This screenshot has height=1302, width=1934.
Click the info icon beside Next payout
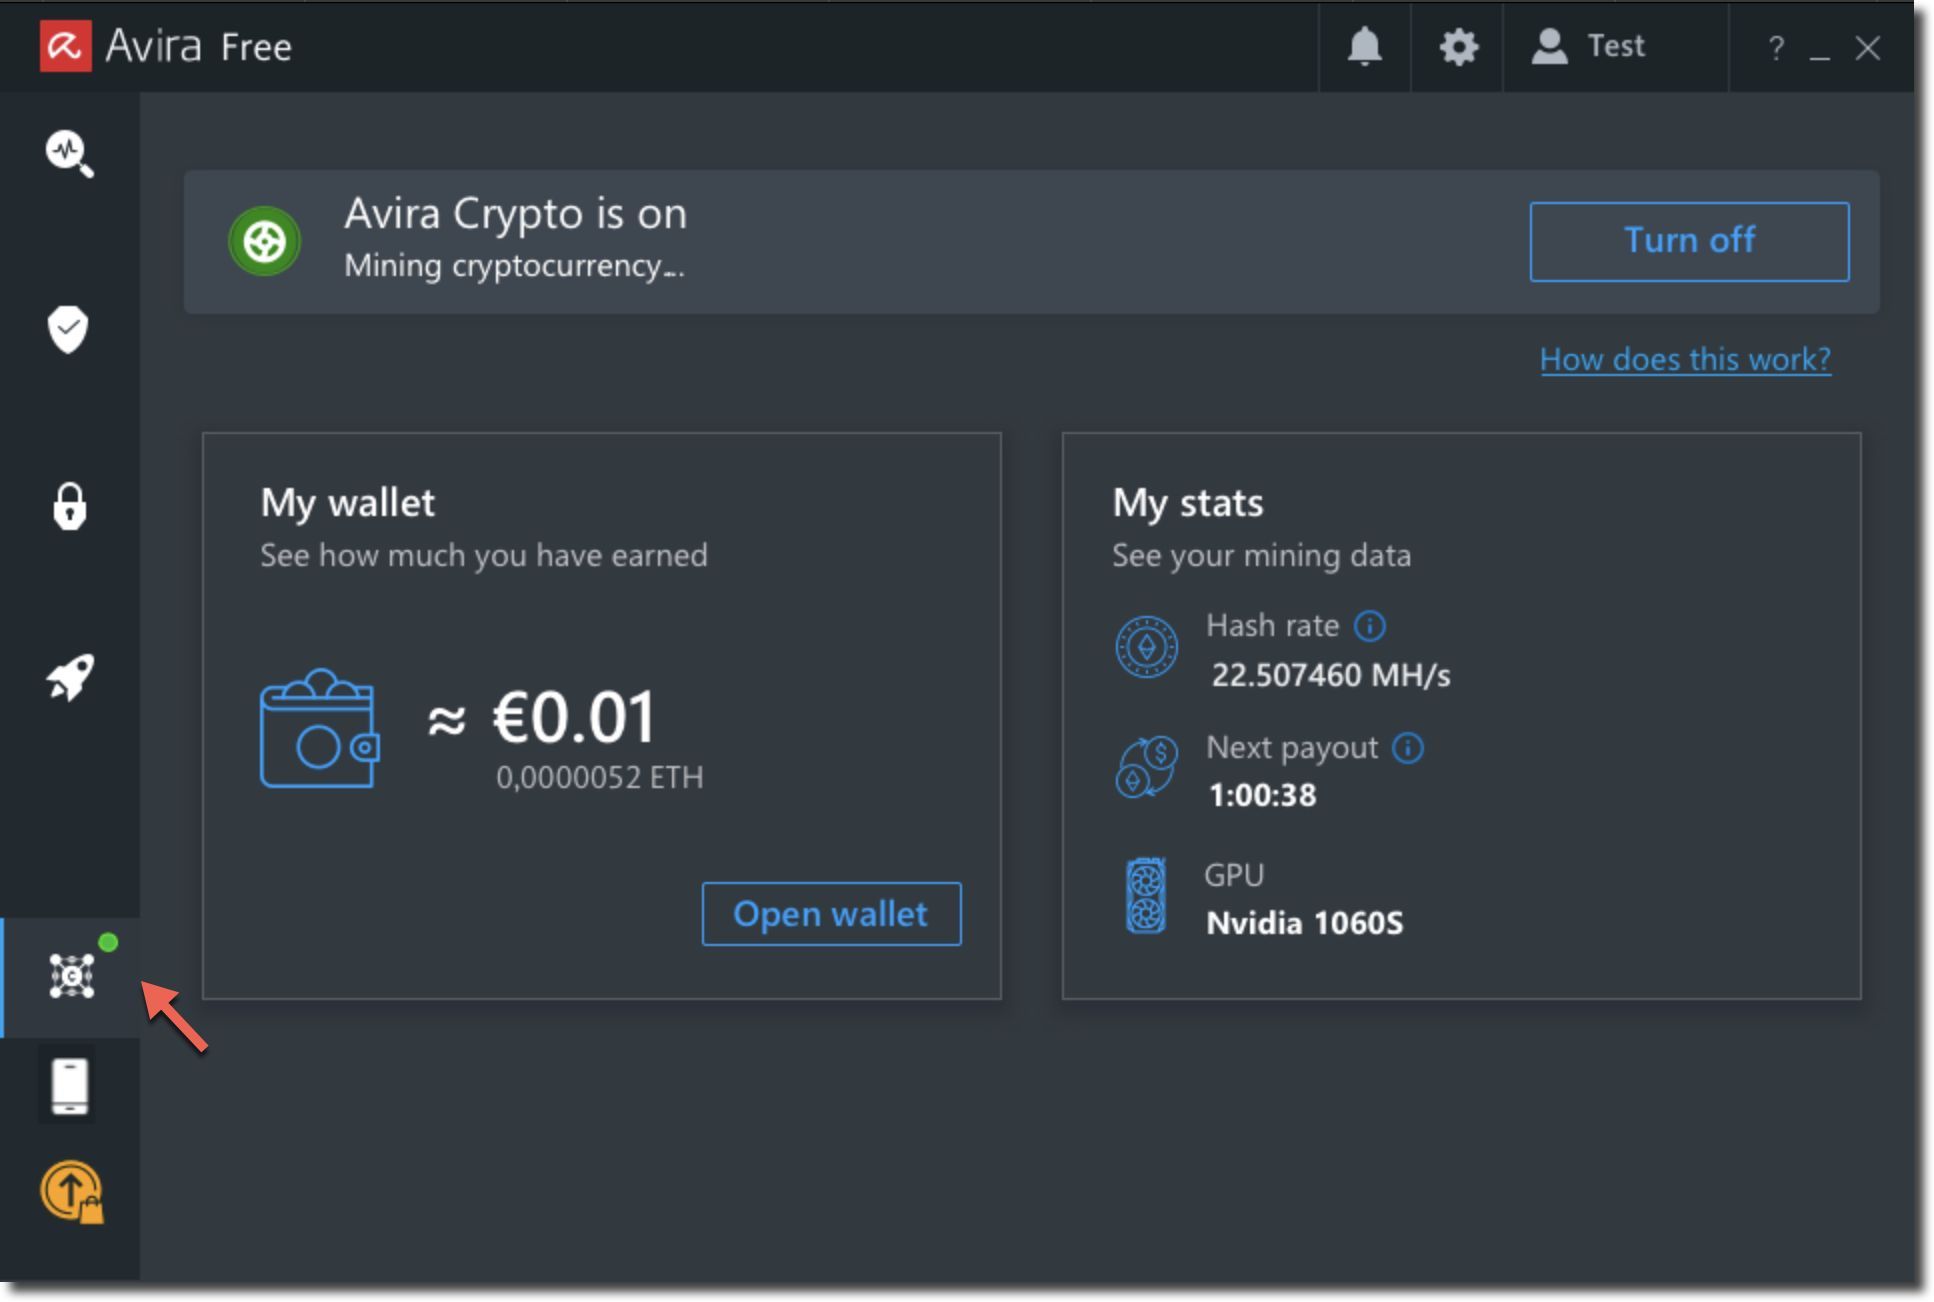click(1408, 748)
